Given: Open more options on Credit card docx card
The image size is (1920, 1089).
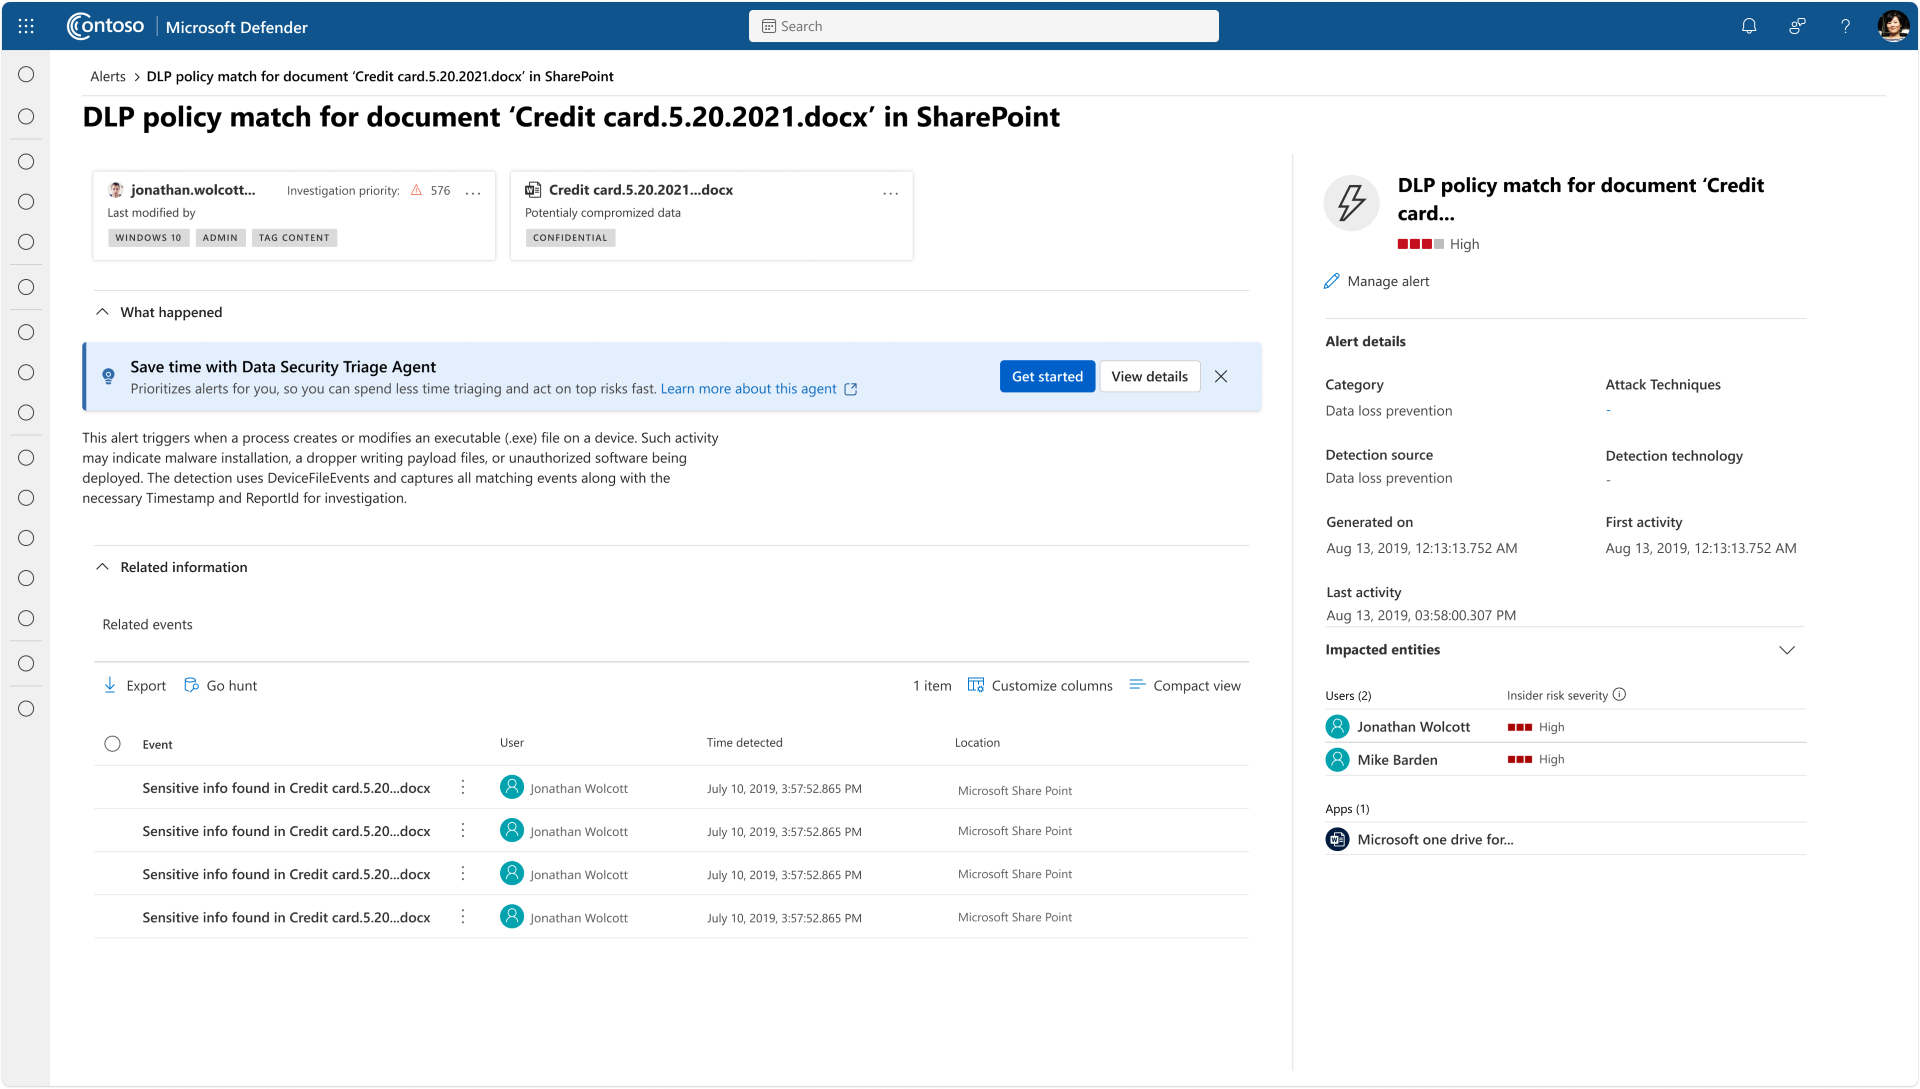Looking at the screenshot, I should click(890, 192).
